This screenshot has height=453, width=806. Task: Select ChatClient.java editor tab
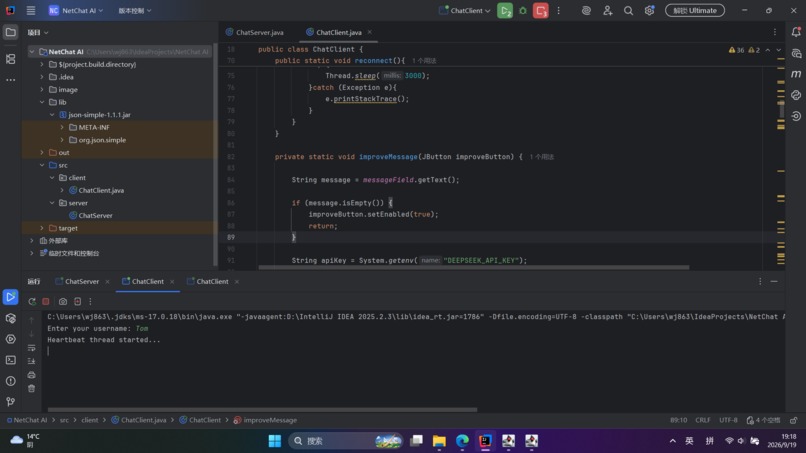click(334, 32)
